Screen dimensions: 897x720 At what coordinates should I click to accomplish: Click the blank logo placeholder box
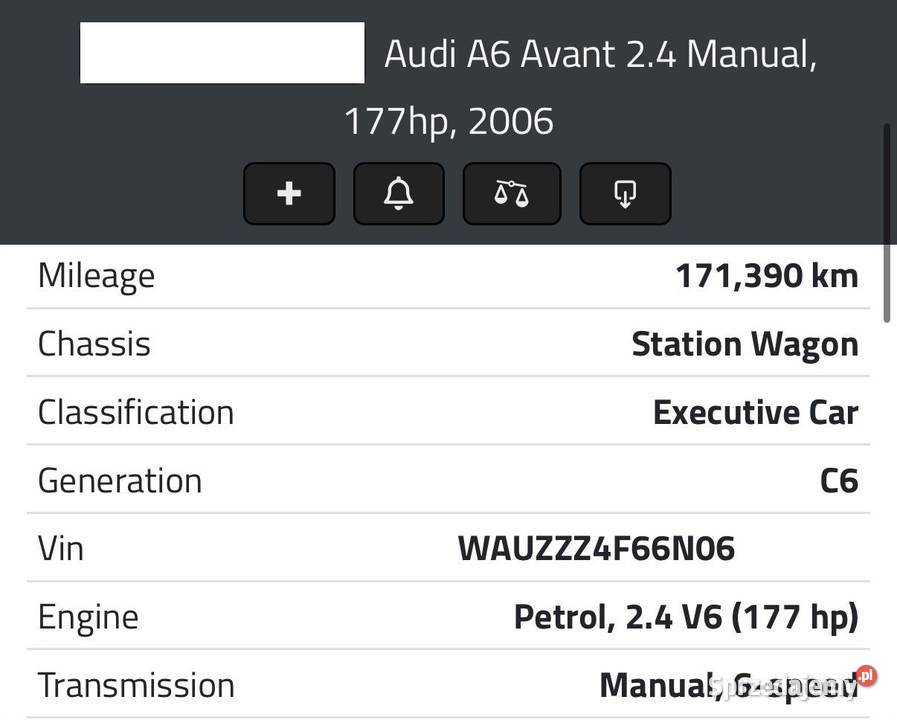(x=222, y=52)
